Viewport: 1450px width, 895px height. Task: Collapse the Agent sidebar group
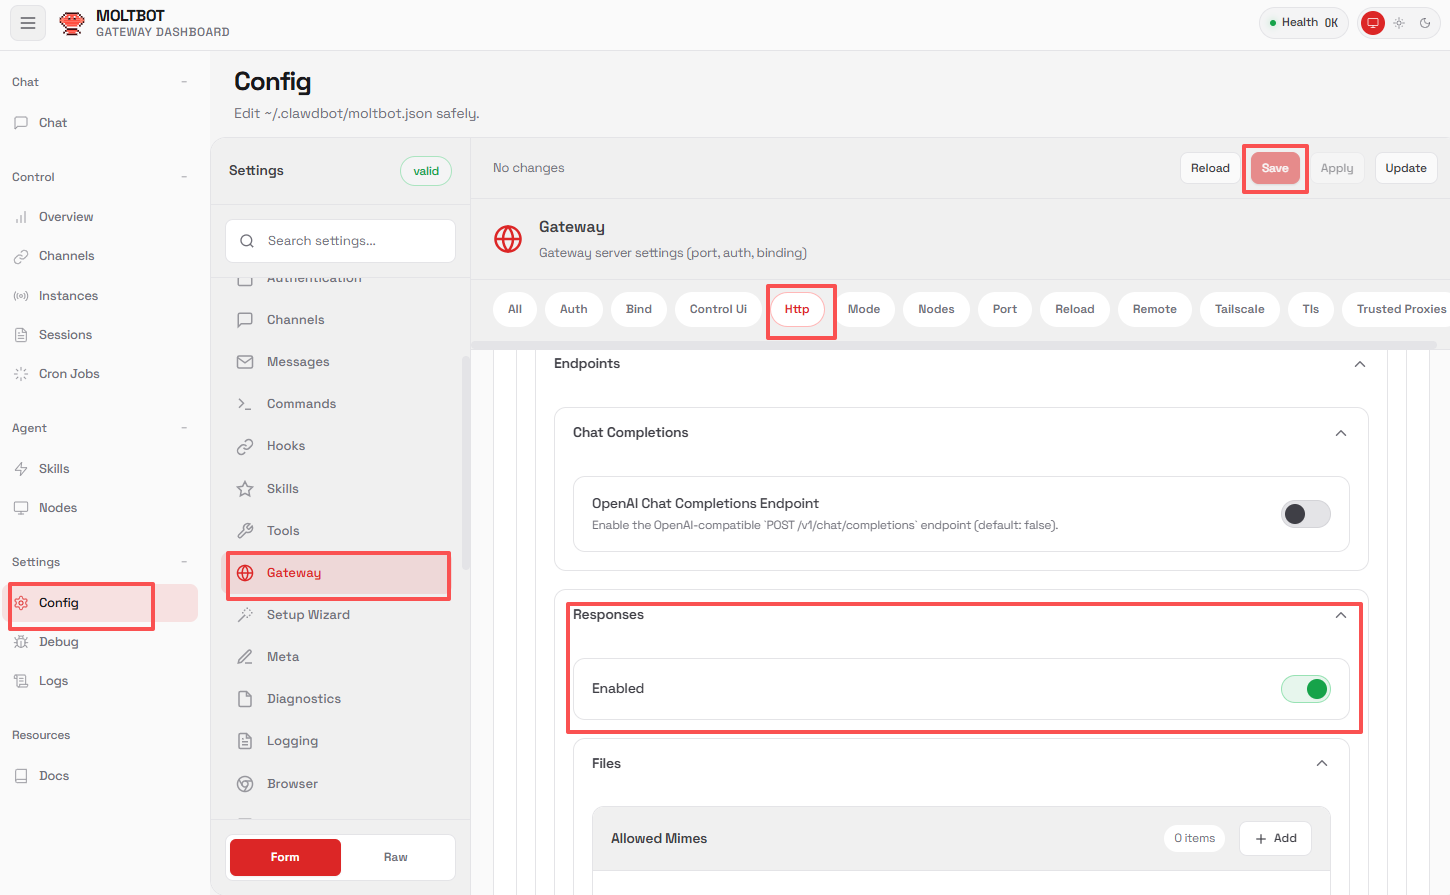tap(184, 428)
